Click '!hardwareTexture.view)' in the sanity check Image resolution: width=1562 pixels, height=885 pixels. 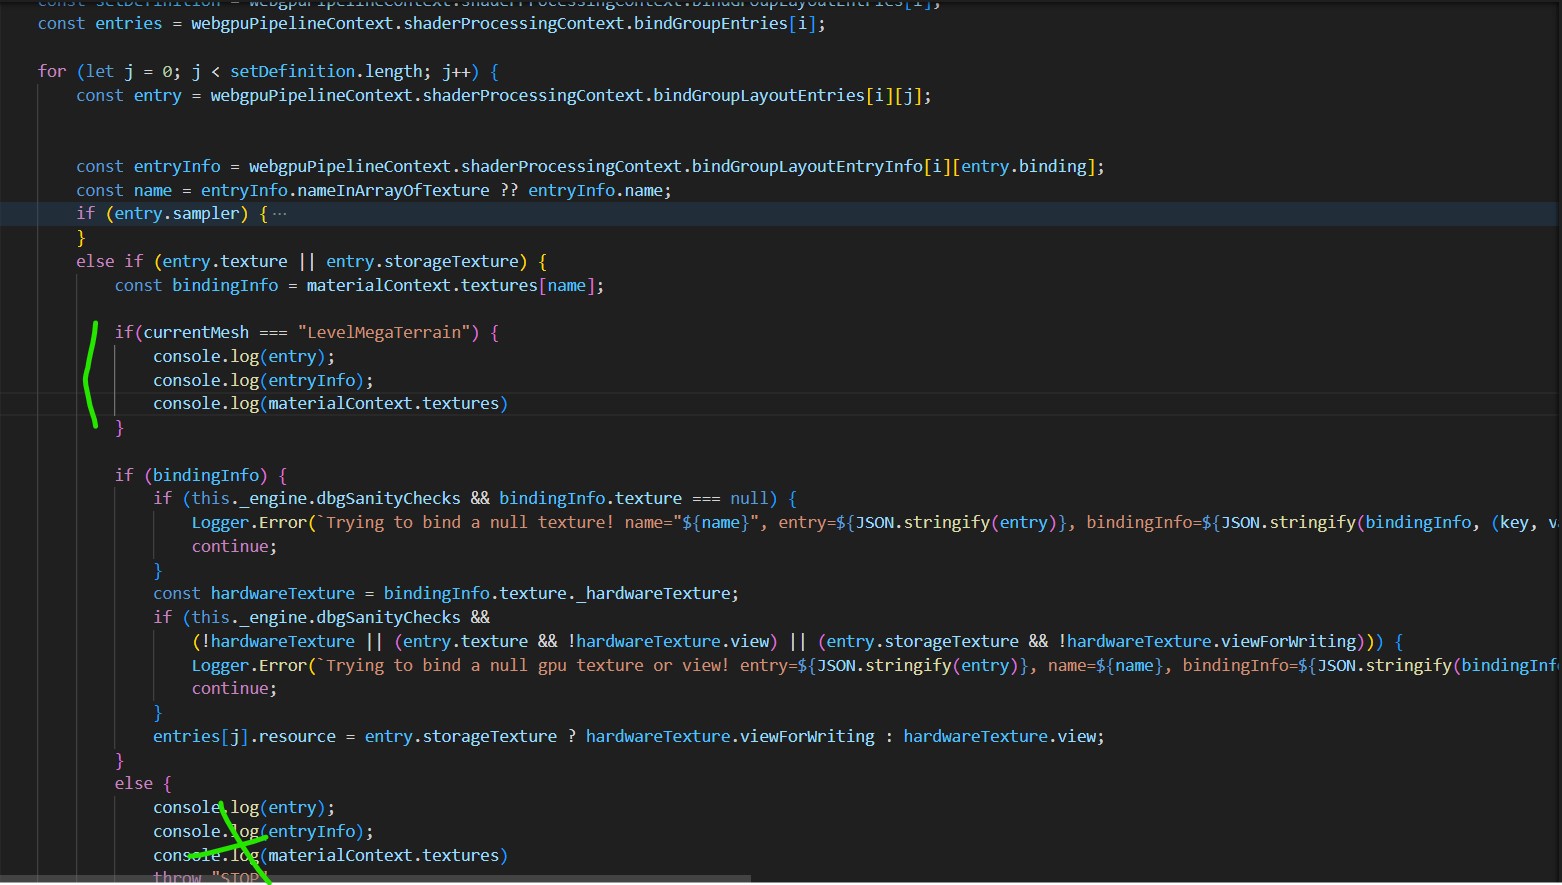pyautogui.click(x=673, y=642)
